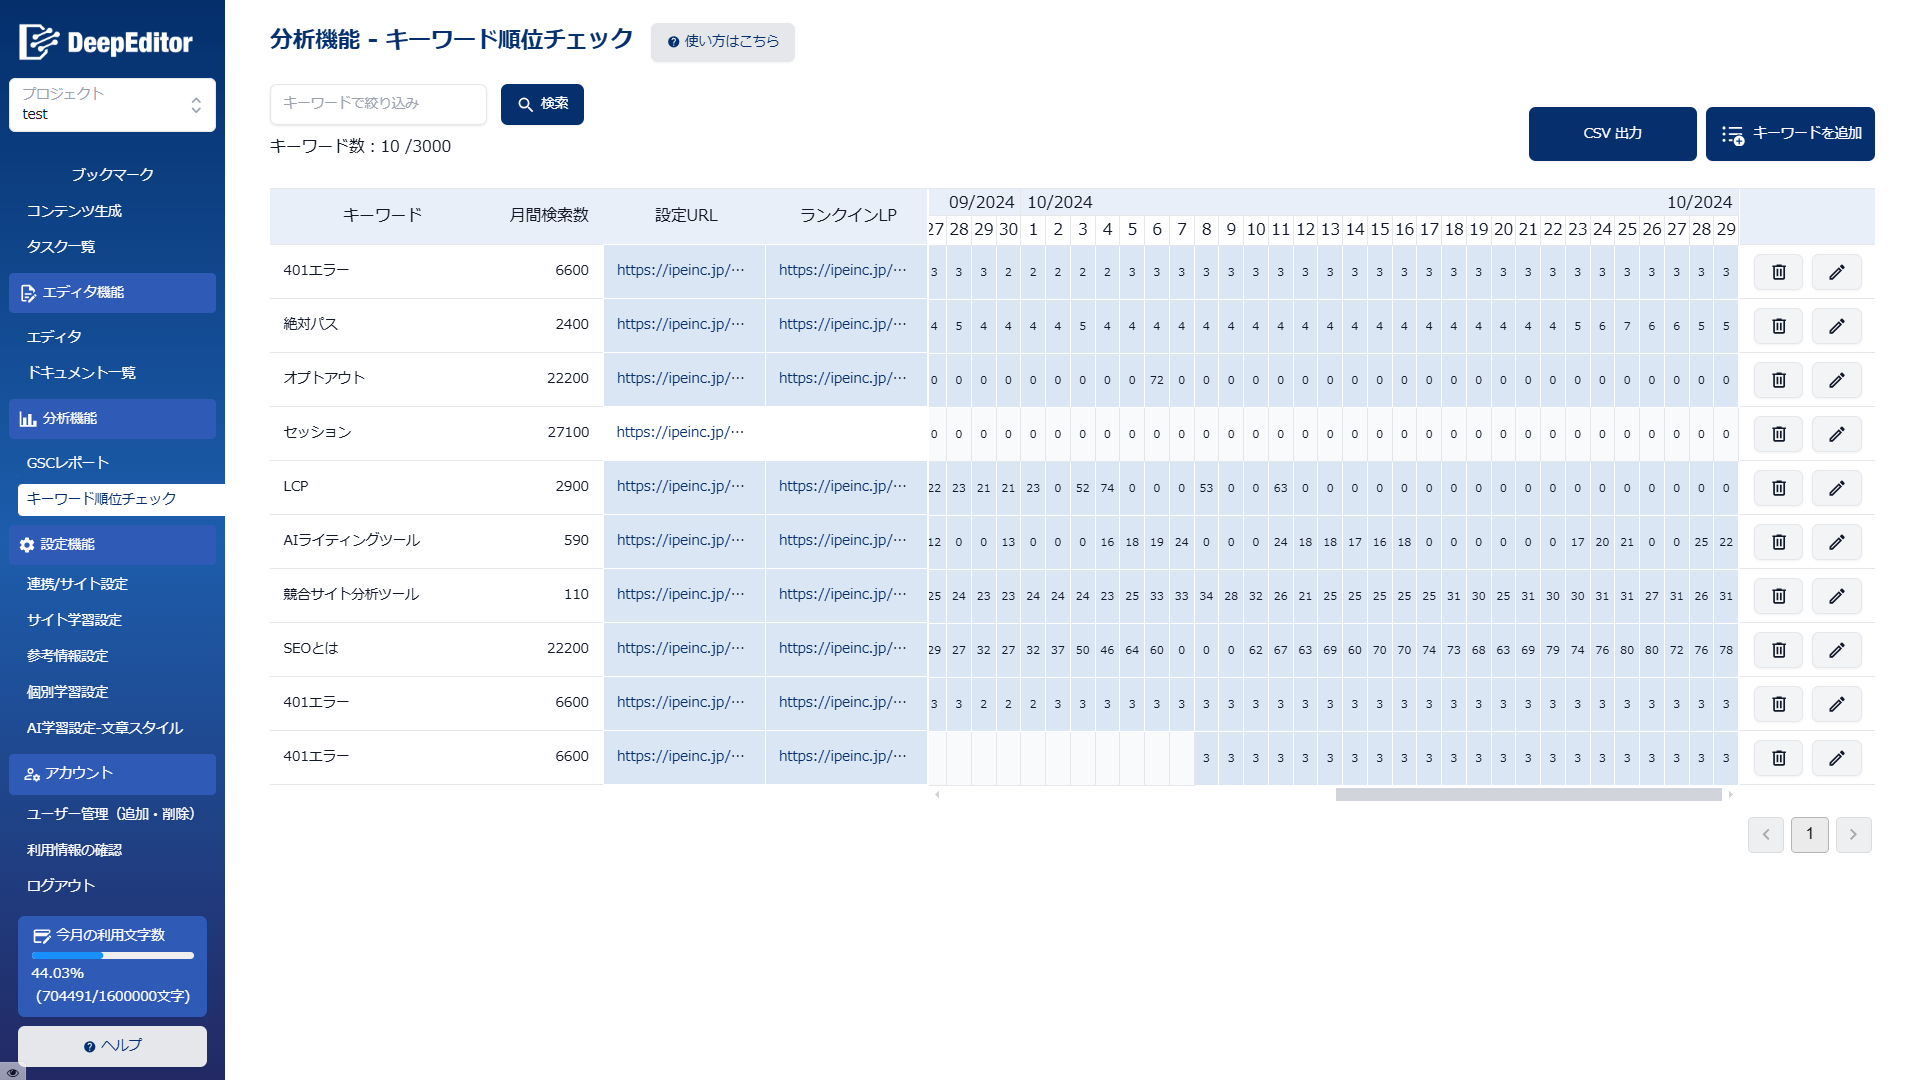This screenshot has height=1080, width=1920.
Task: Open 設定URL link for セッション
Action: click(x=680, y=433)
